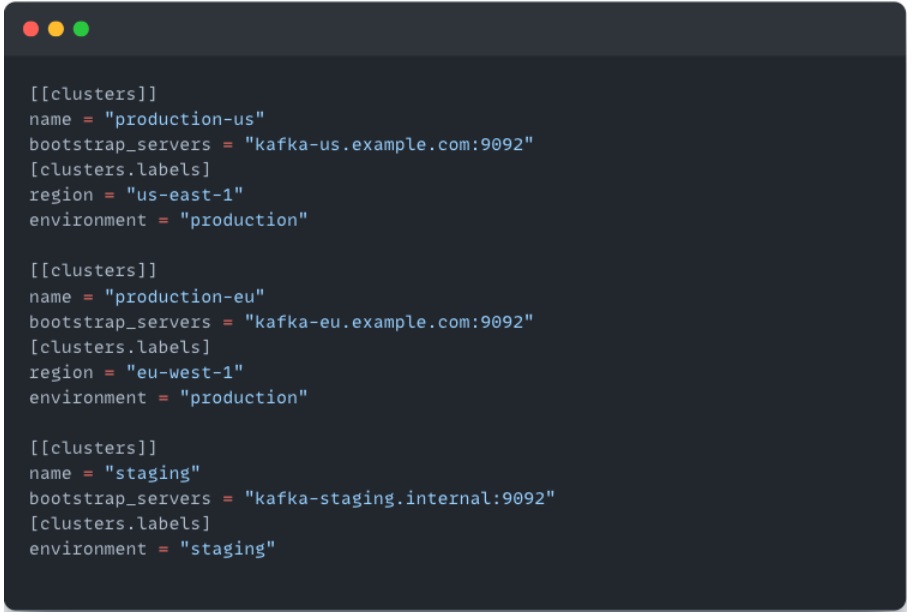Click the region key beside "us-east-1"
Screen dimensions: 914x616
61,195
